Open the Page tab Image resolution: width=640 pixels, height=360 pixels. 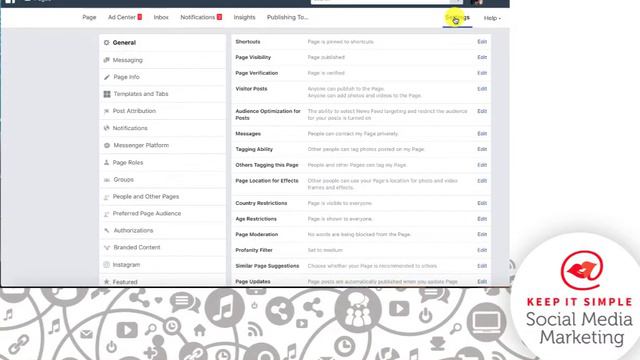(89, 17)
